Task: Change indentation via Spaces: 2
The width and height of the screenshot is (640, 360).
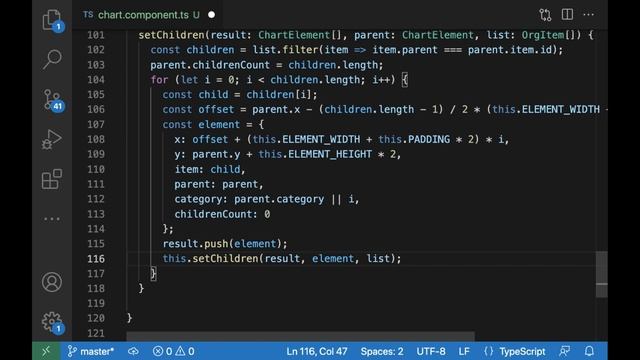Action: 382,351
